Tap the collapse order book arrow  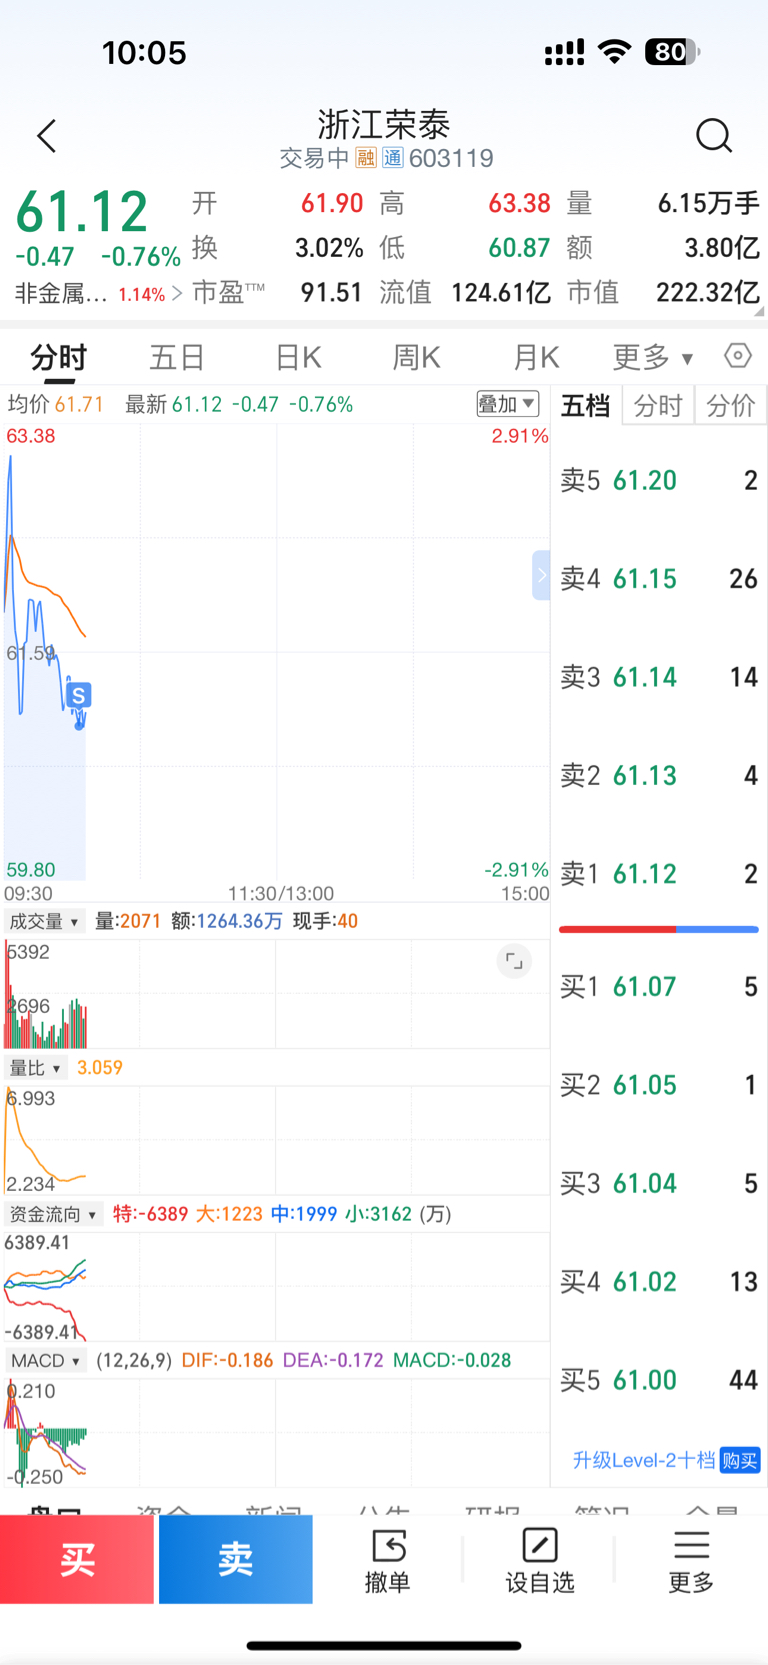(x=541, y=575)
